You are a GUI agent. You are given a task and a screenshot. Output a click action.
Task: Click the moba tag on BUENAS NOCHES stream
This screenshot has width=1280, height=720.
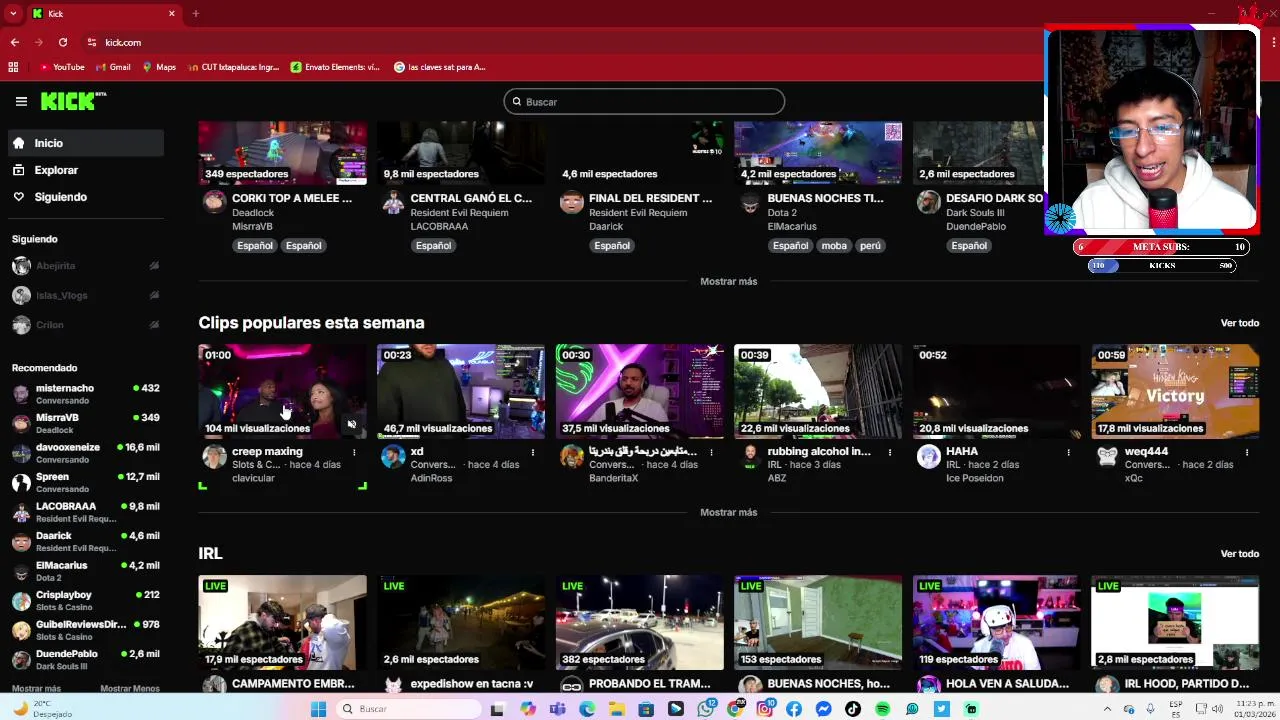834,246
